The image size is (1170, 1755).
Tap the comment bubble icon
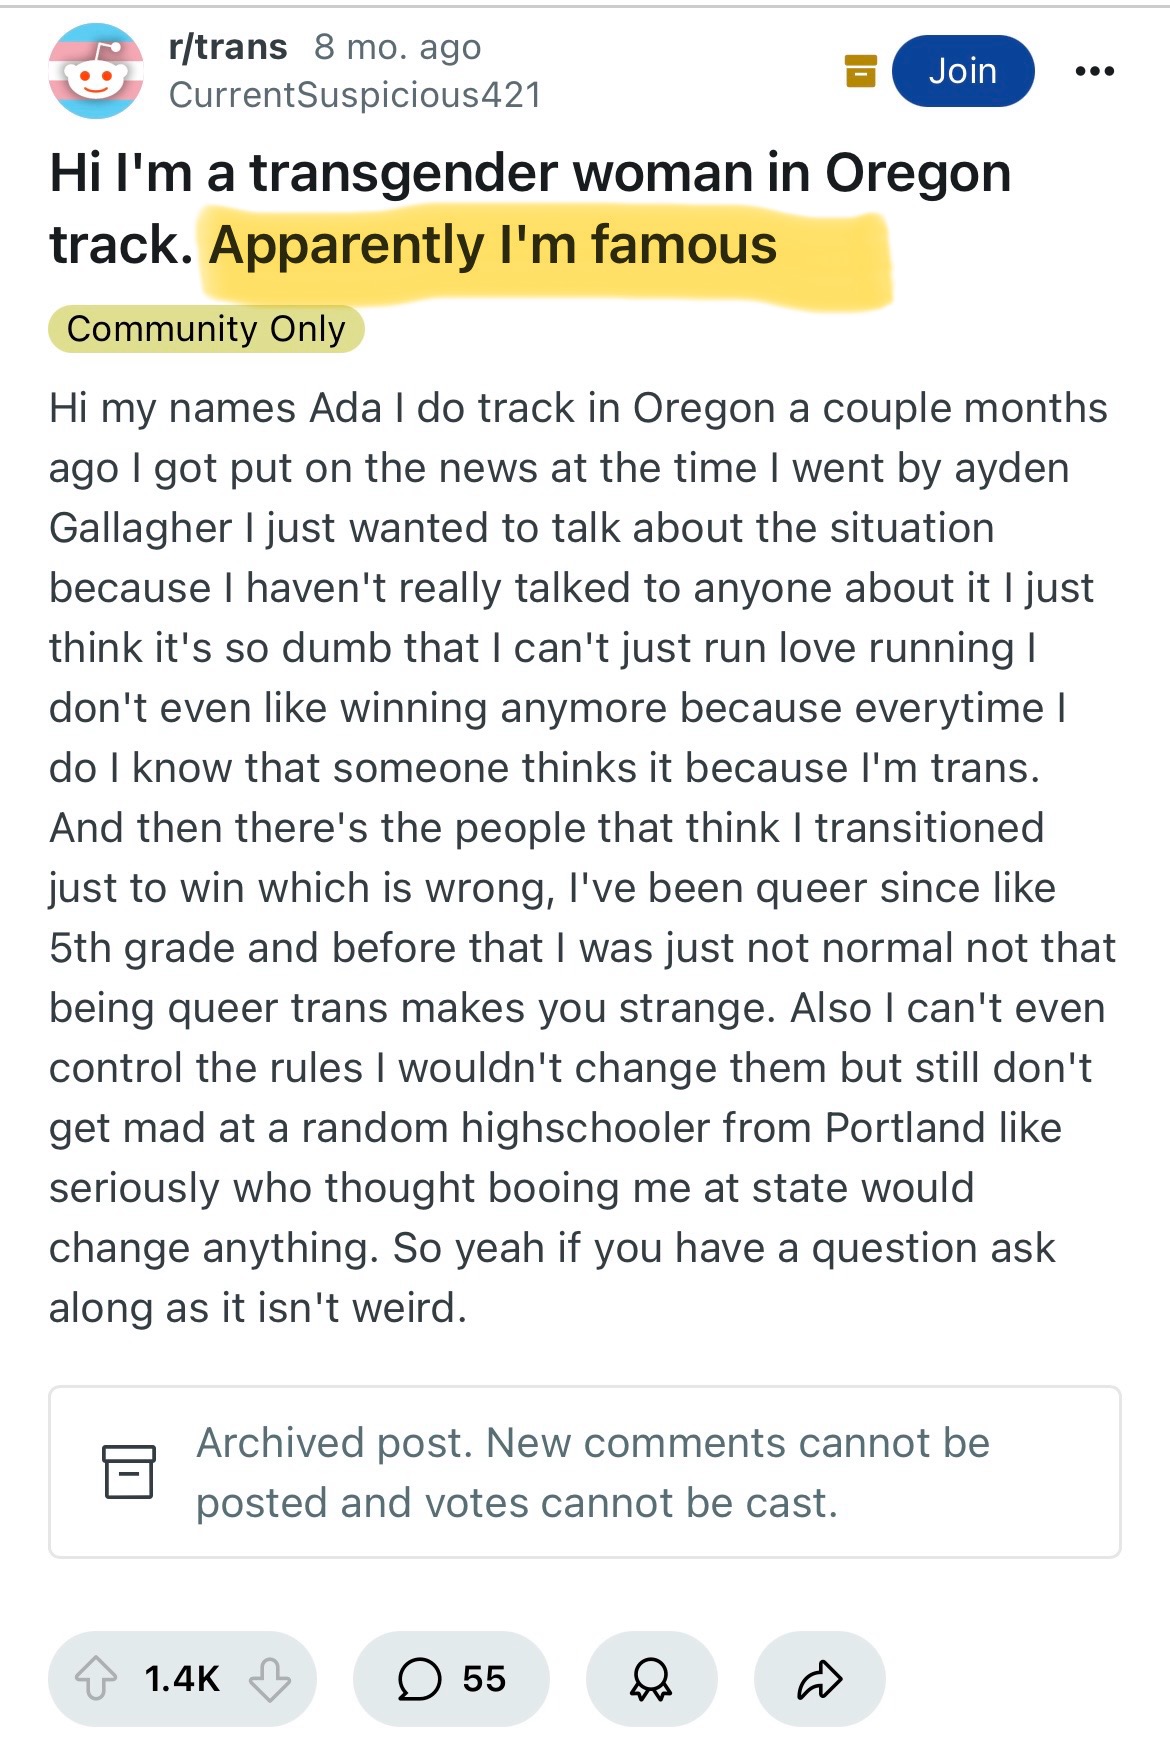[419, 1678]
